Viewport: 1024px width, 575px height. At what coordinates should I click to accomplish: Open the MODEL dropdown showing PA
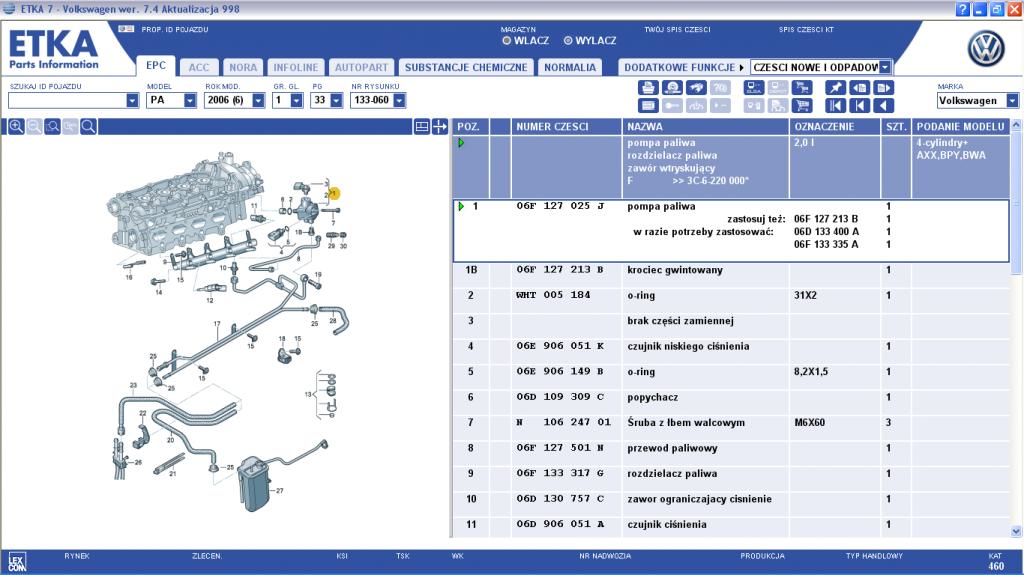(189, 101)
